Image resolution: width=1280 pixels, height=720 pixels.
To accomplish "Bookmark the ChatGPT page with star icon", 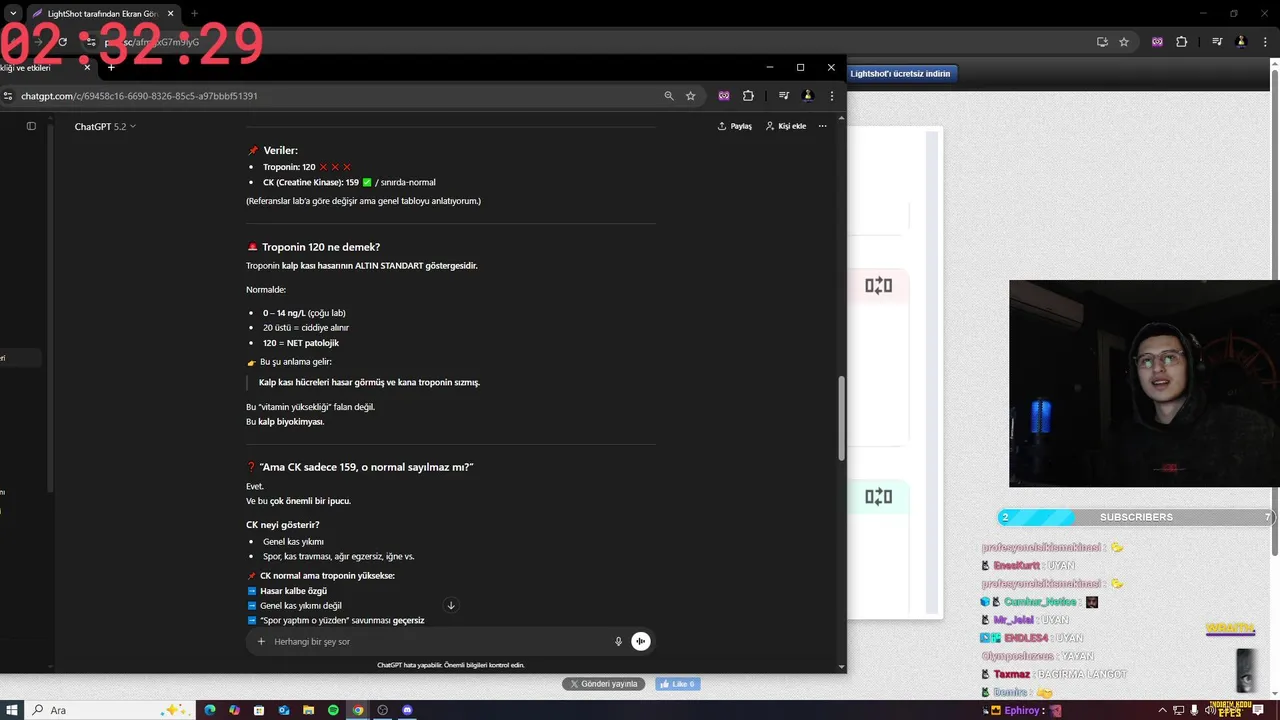I will [x=690, y=96].
